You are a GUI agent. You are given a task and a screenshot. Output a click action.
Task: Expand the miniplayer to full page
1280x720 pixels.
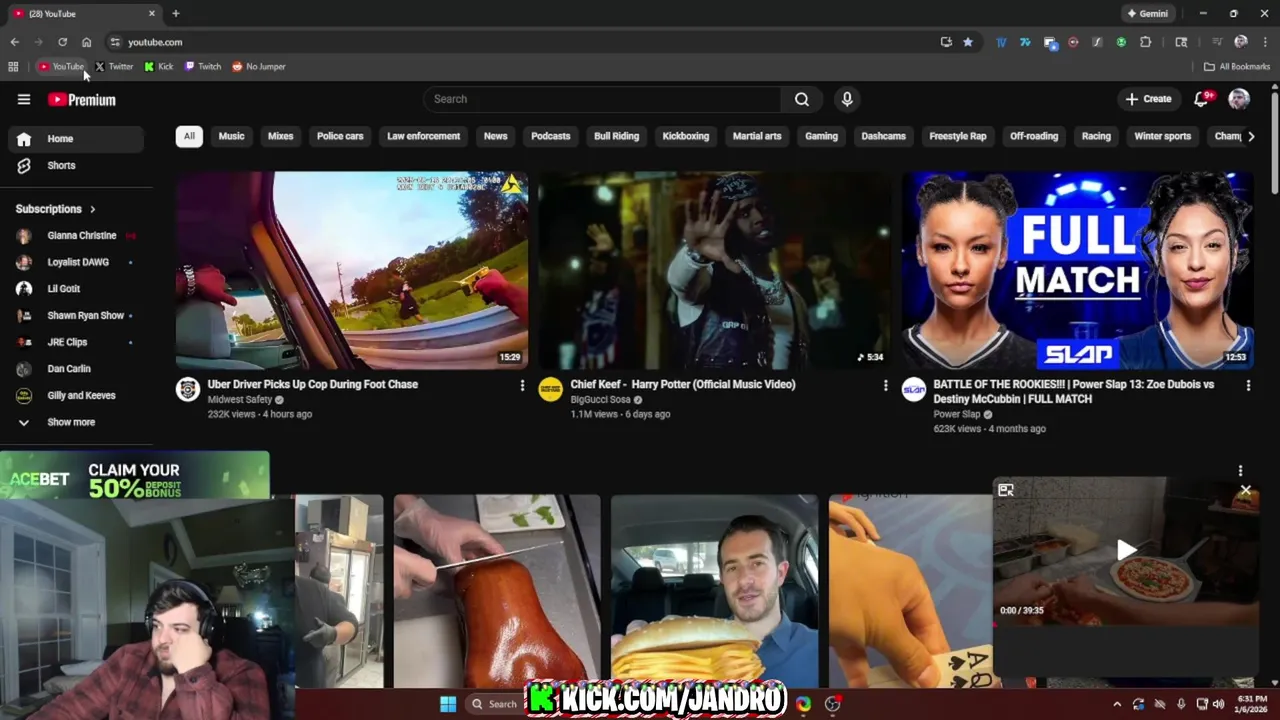click(1006, 490)
